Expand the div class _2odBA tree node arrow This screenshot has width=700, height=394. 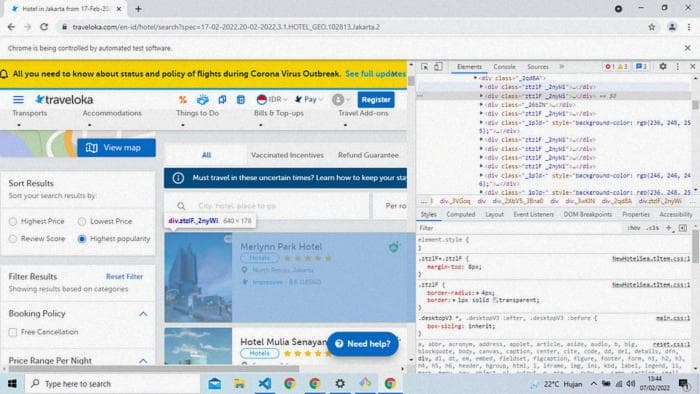click(475, 78)
